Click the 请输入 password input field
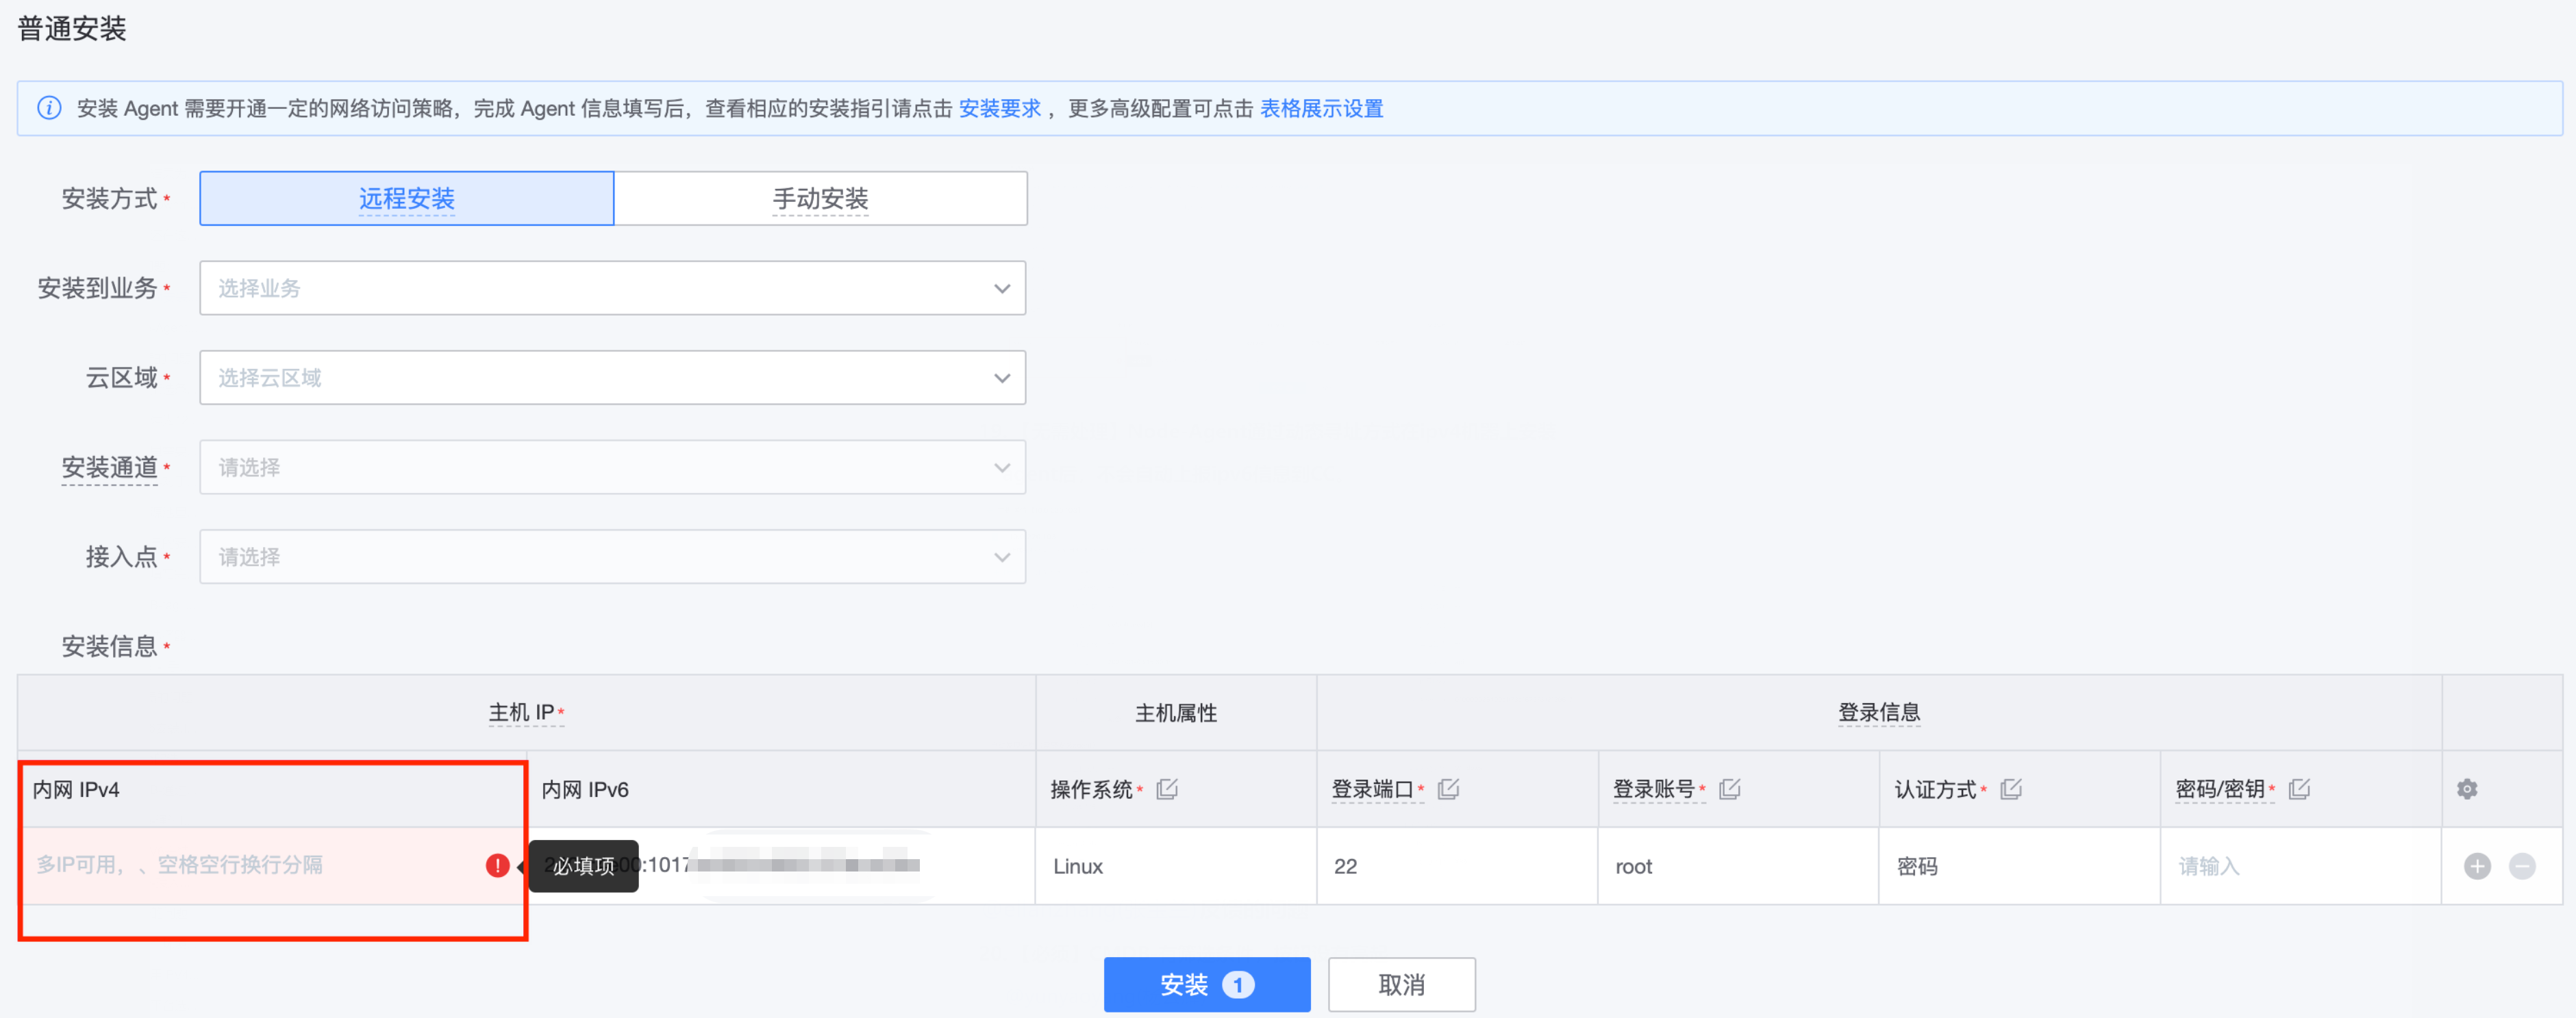Viewport: 2576px width, 1018px height. pyautogui.click(x=2250, y=866)
